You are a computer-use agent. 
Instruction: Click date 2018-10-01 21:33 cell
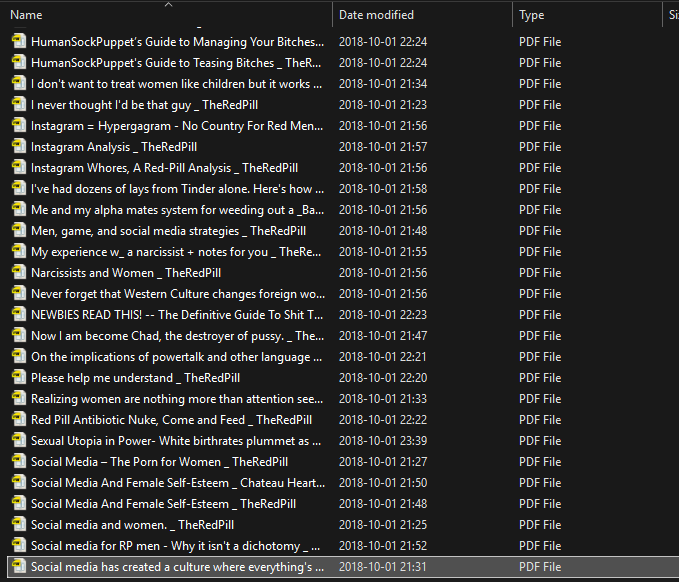click(x=383, y=399)
